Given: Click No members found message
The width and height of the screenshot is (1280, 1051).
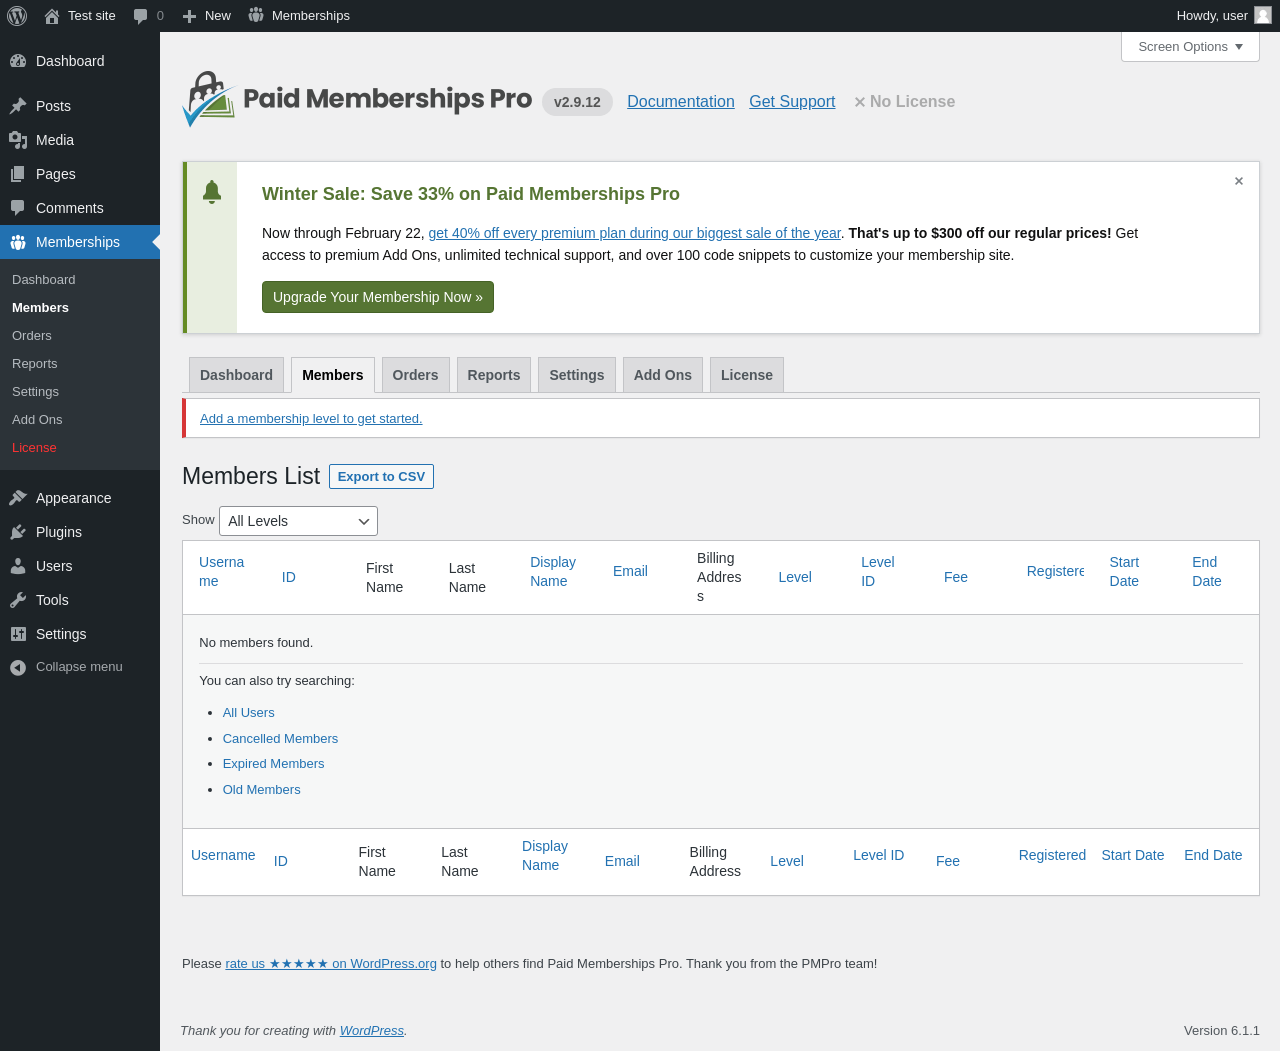Looking at the screenshot, I should pos(256,643).
